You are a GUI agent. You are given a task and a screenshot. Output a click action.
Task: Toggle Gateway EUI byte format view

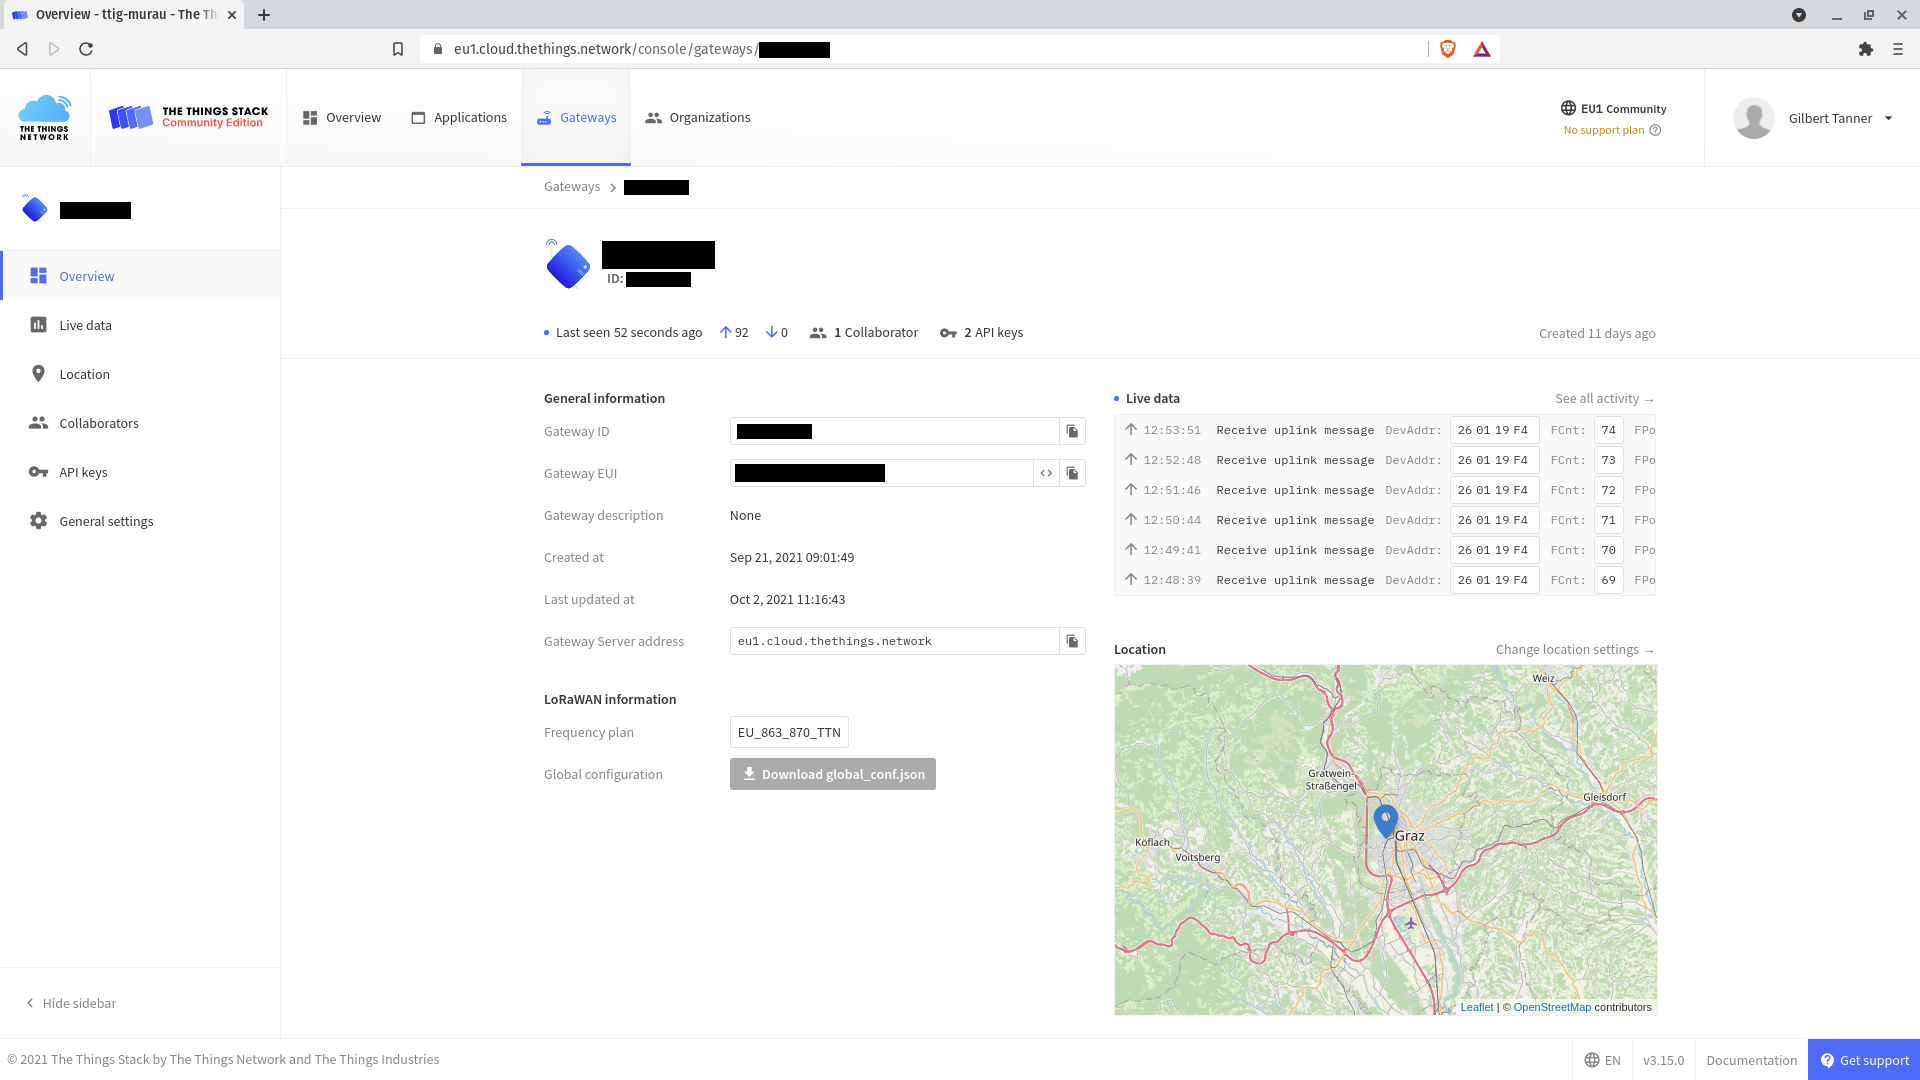[1046, 473]
